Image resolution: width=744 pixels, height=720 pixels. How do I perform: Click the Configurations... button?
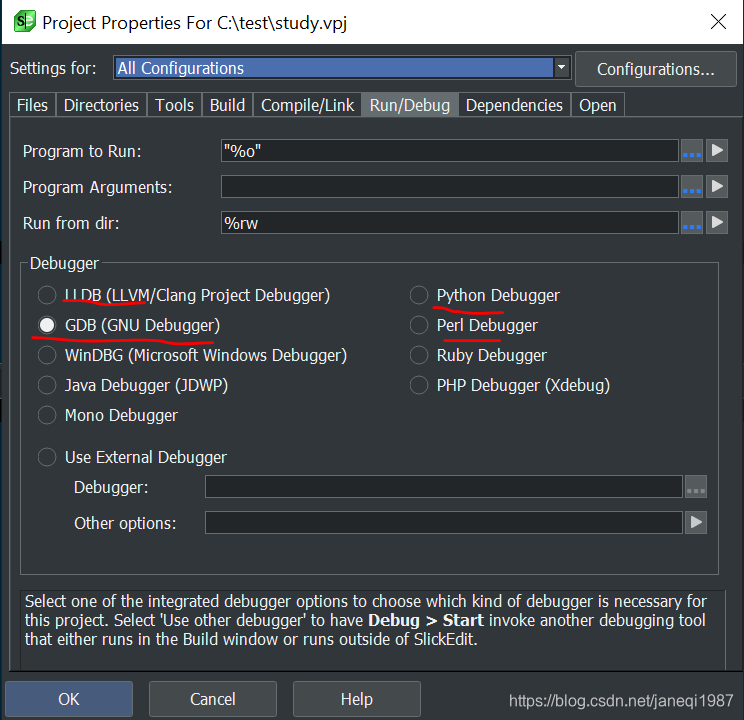coord(656,69)
